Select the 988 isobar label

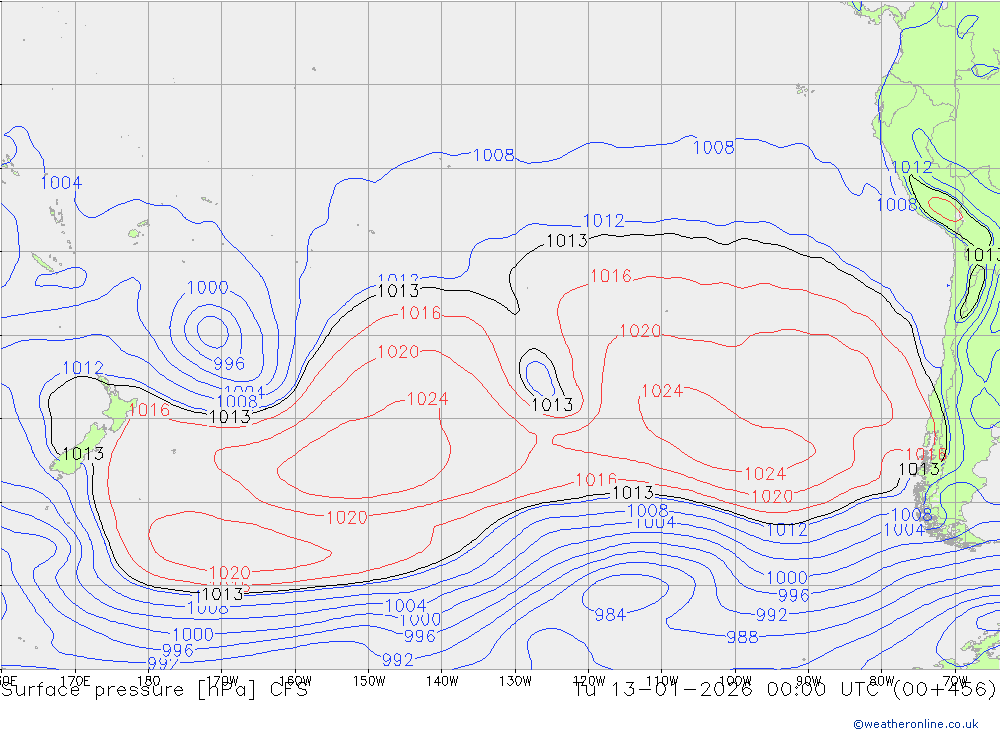[x=742, y=637]
